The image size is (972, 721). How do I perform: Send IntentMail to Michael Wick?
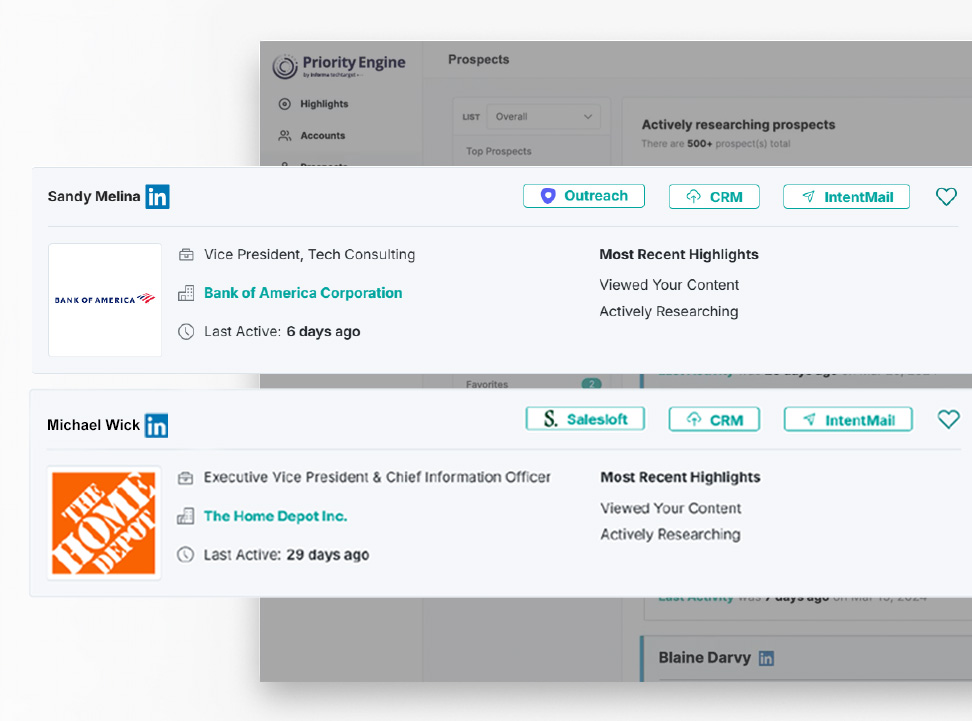848,420
